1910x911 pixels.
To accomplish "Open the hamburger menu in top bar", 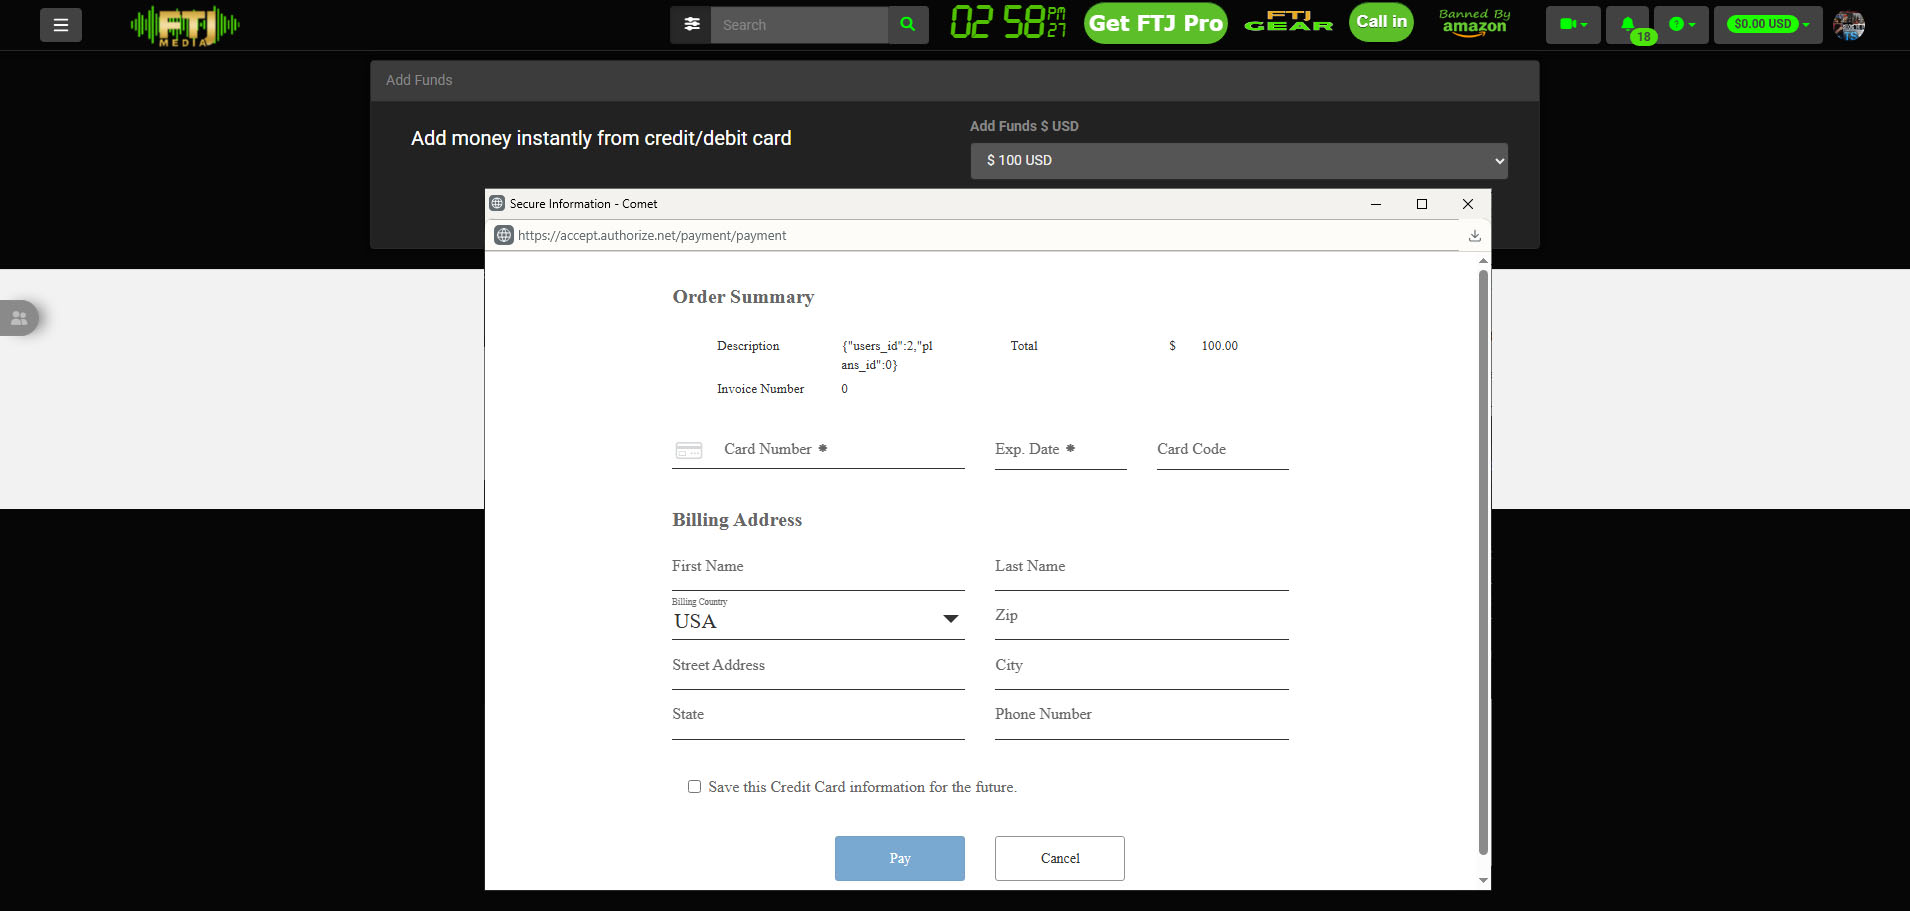I will click(61, 25).
